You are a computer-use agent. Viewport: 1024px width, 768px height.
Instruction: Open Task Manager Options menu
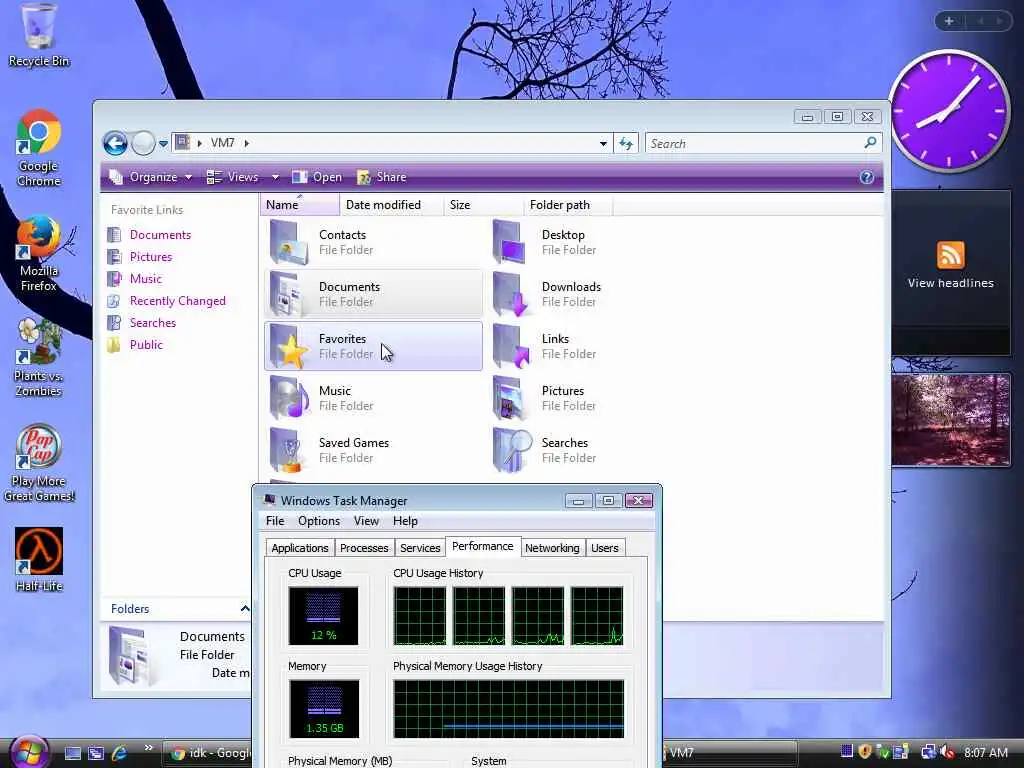pyautogui.click(x=319, y=521)
